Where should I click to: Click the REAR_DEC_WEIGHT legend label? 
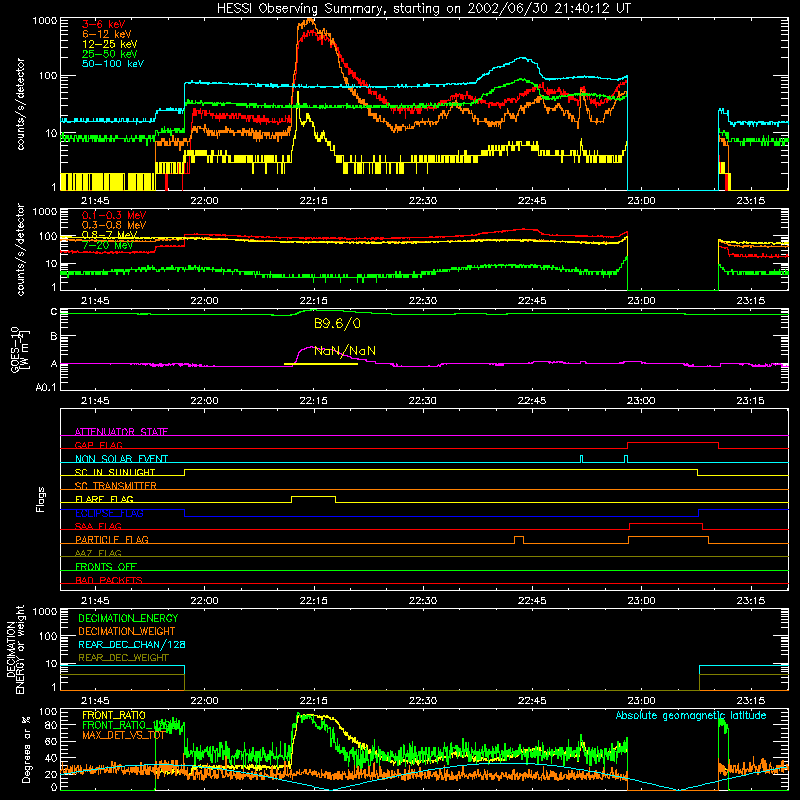tap(123, 658)
